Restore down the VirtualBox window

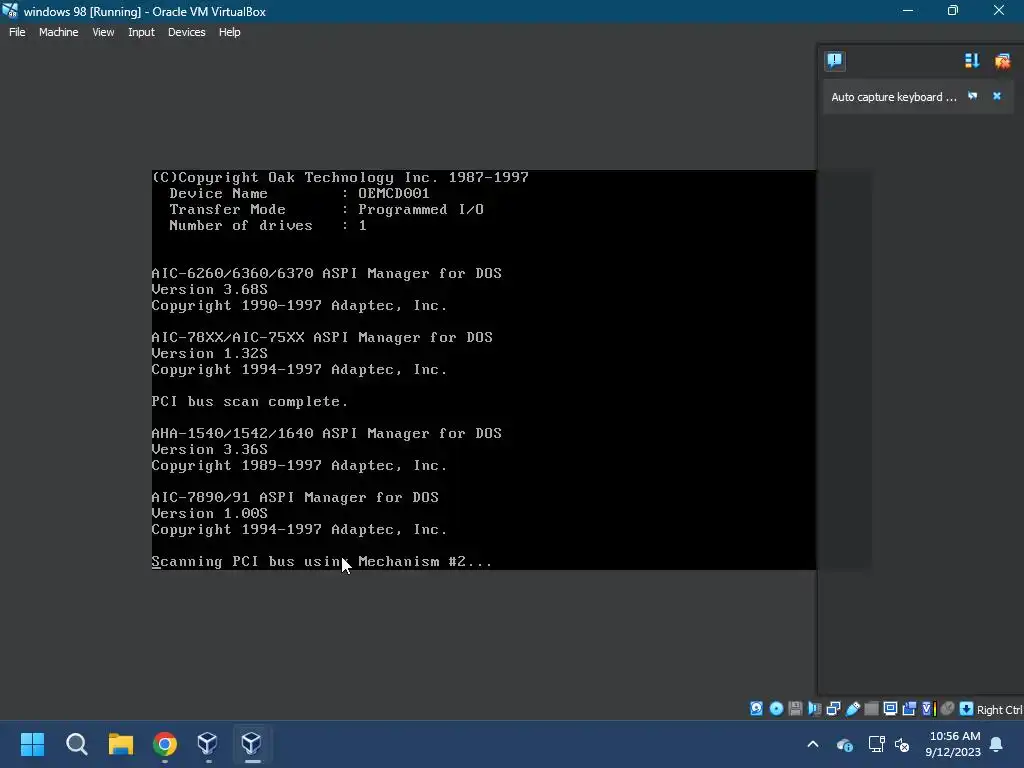click(953, 10)
